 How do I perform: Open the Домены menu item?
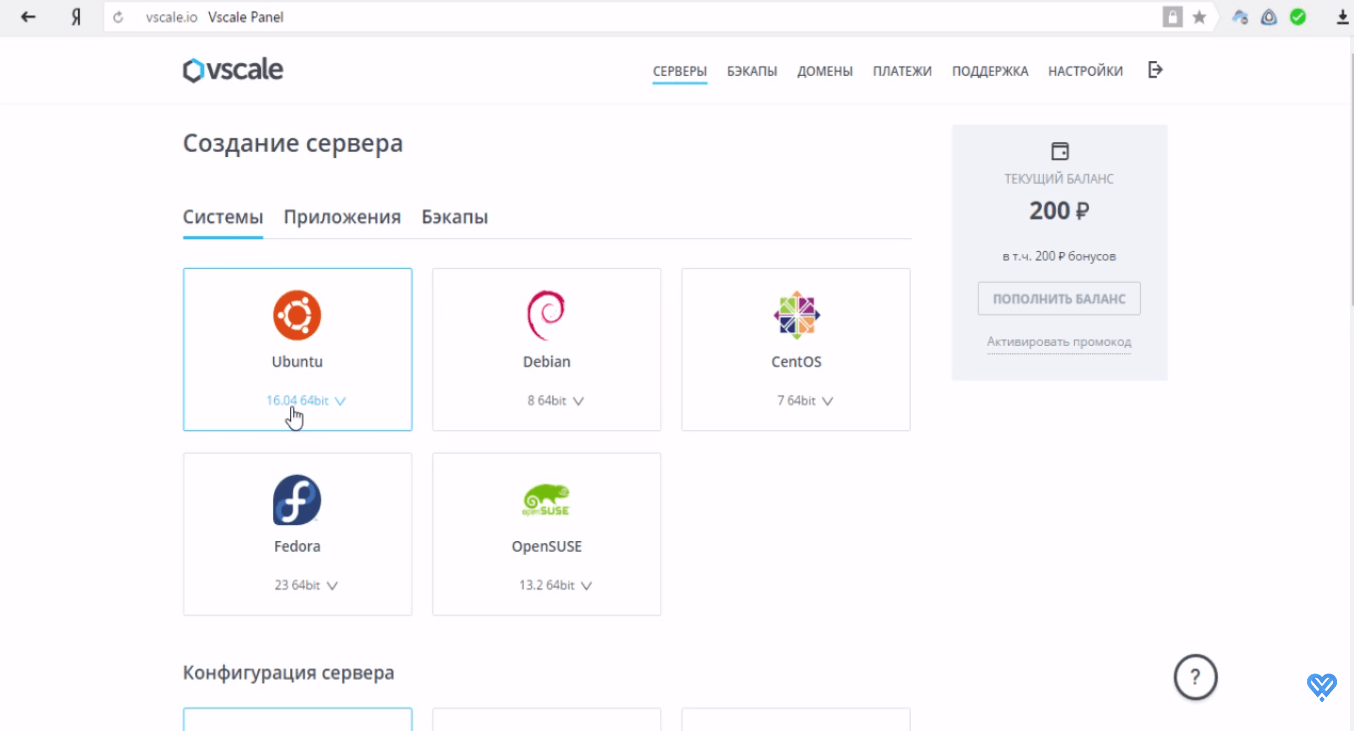825,71
